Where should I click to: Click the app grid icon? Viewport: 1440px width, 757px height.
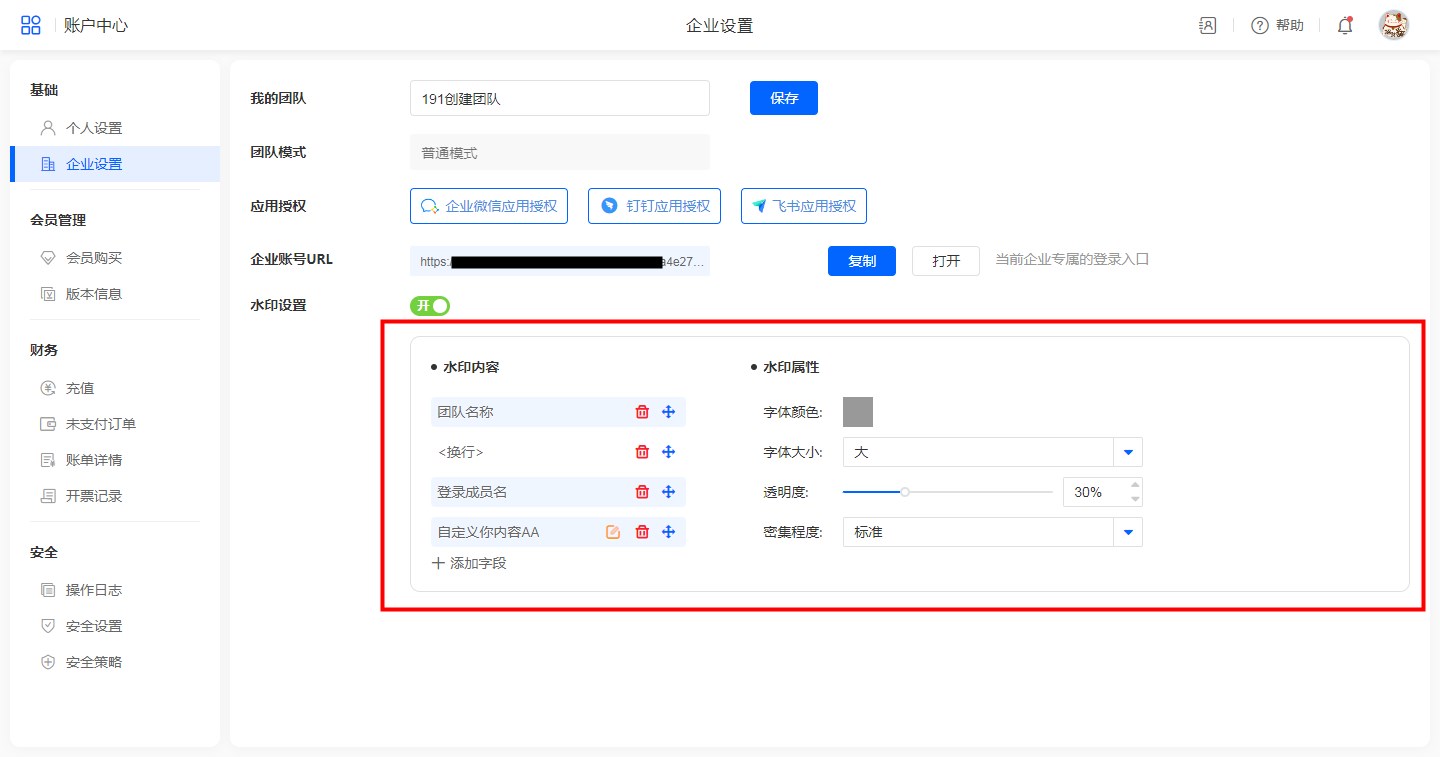(31, 26)
